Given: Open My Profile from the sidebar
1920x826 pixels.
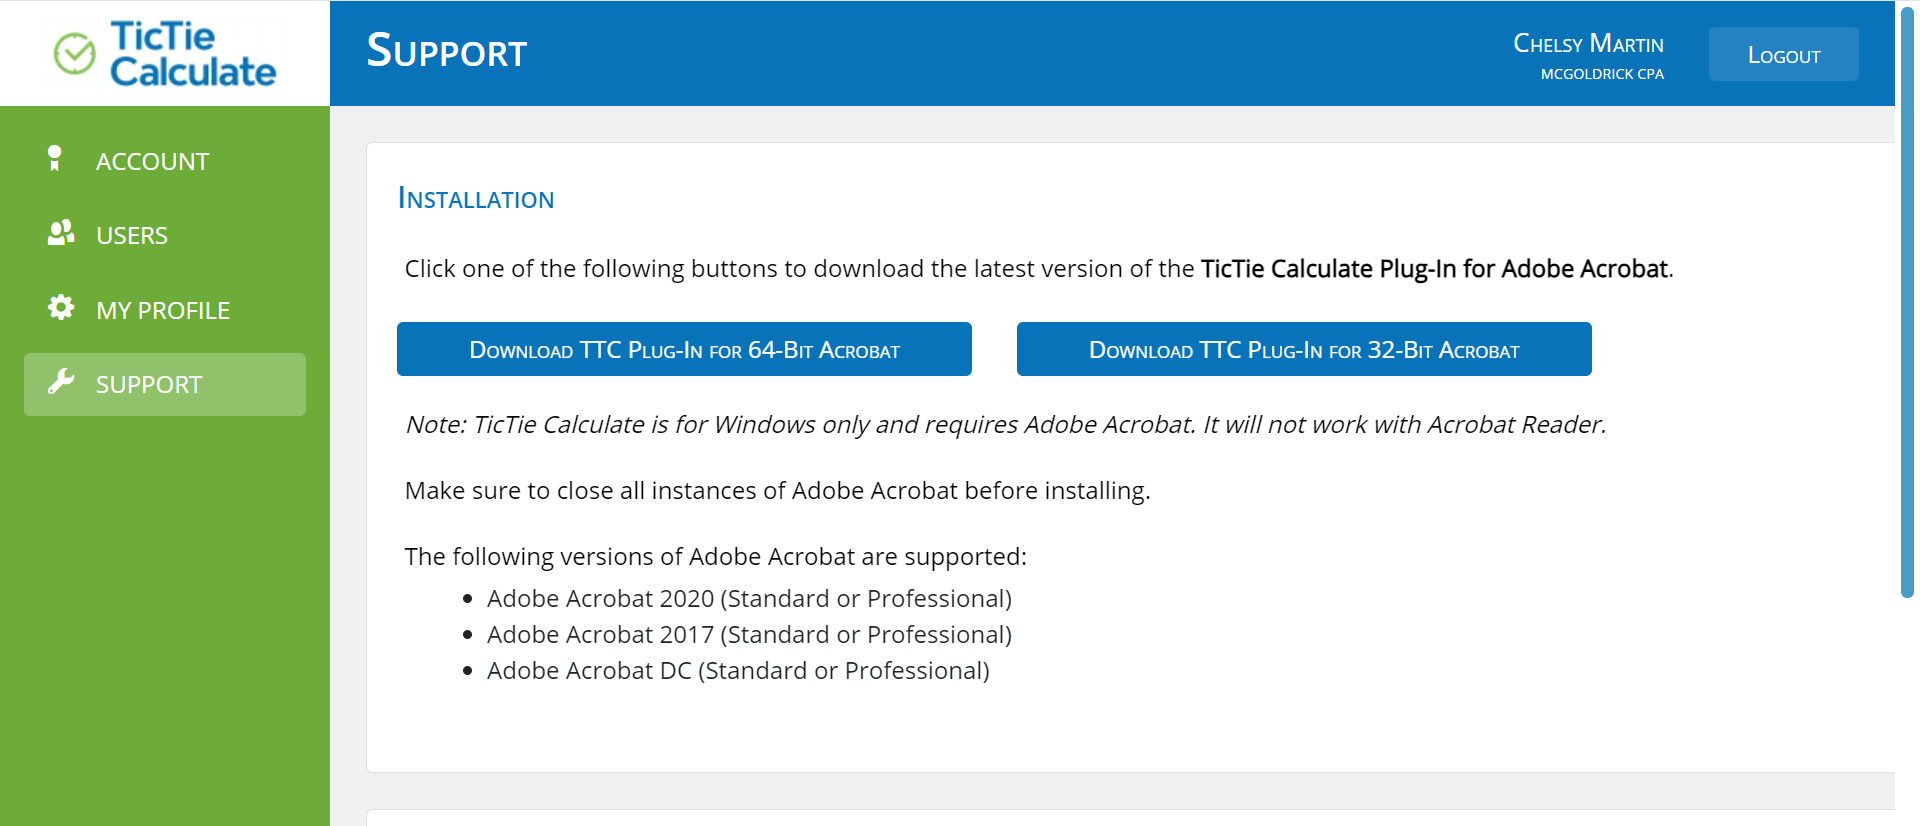Looking at the screenshot, I should [163, 310].
